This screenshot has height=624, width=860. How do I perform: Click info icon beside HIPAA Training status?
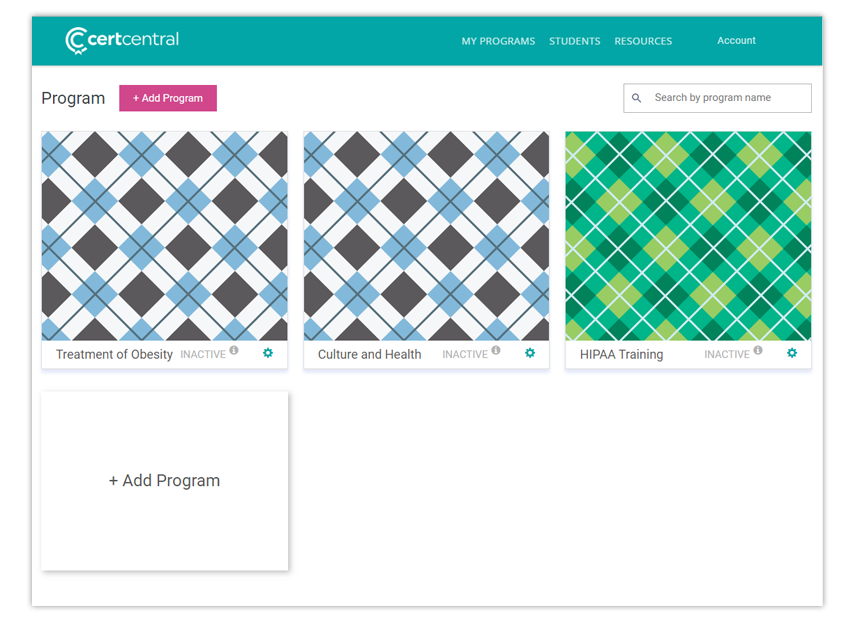(758, 351)
